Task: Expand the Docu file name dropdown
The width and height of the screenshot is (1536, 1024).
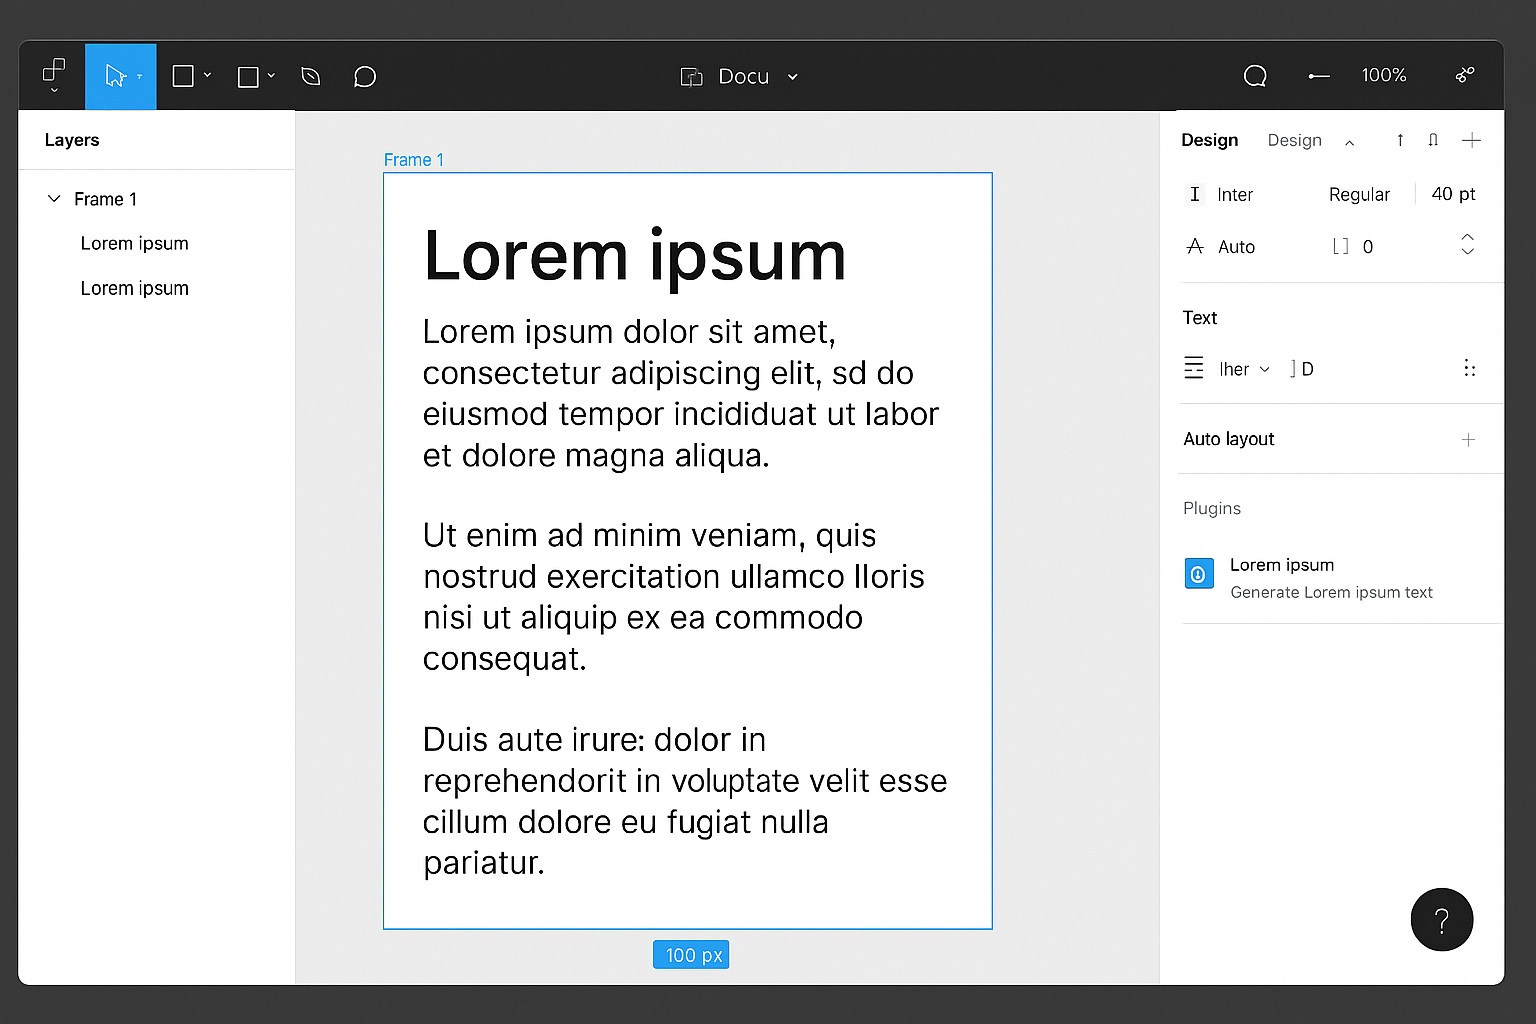Action: [791, 76]
